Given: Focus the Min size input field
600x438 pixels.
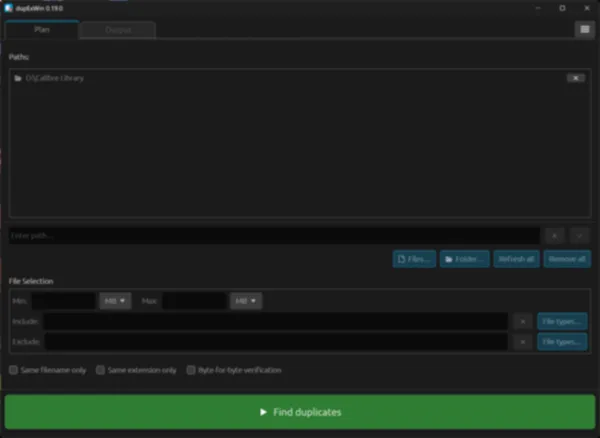Looking at the screenshot, I should tap(64, 301).
